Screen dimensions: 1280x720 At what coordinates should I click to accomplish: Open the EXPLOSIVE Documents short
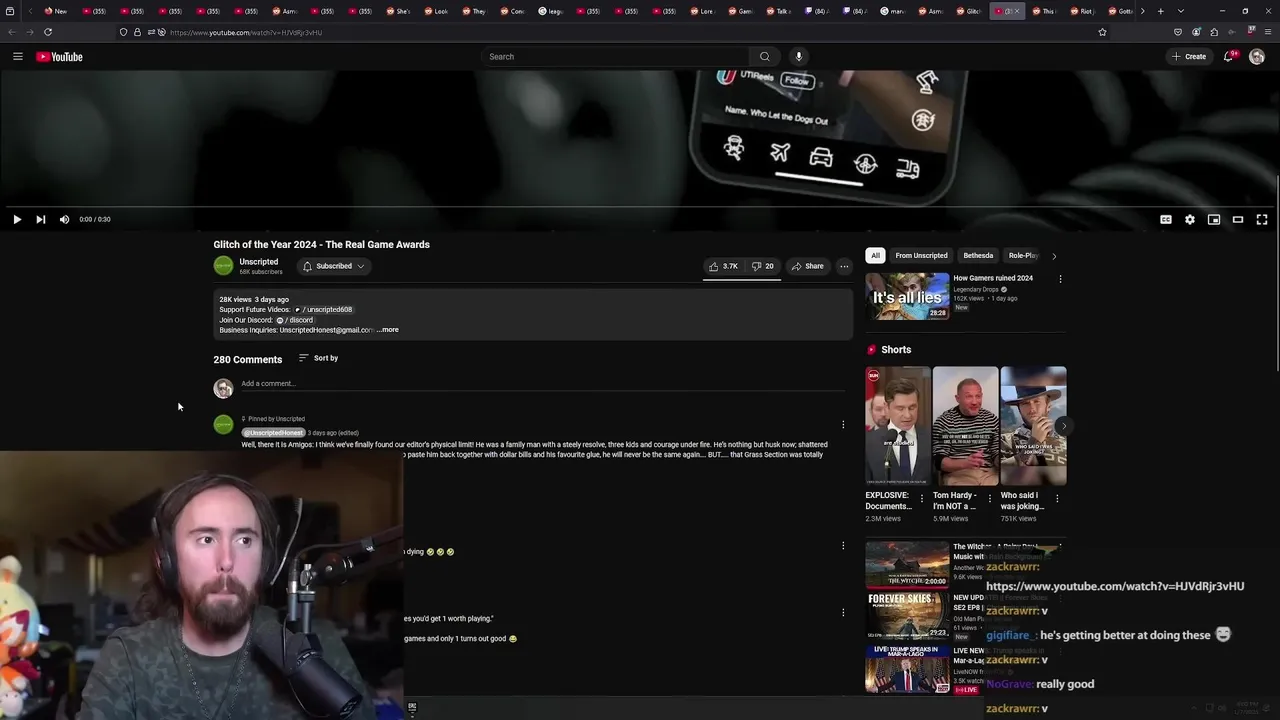click(898, 426)
